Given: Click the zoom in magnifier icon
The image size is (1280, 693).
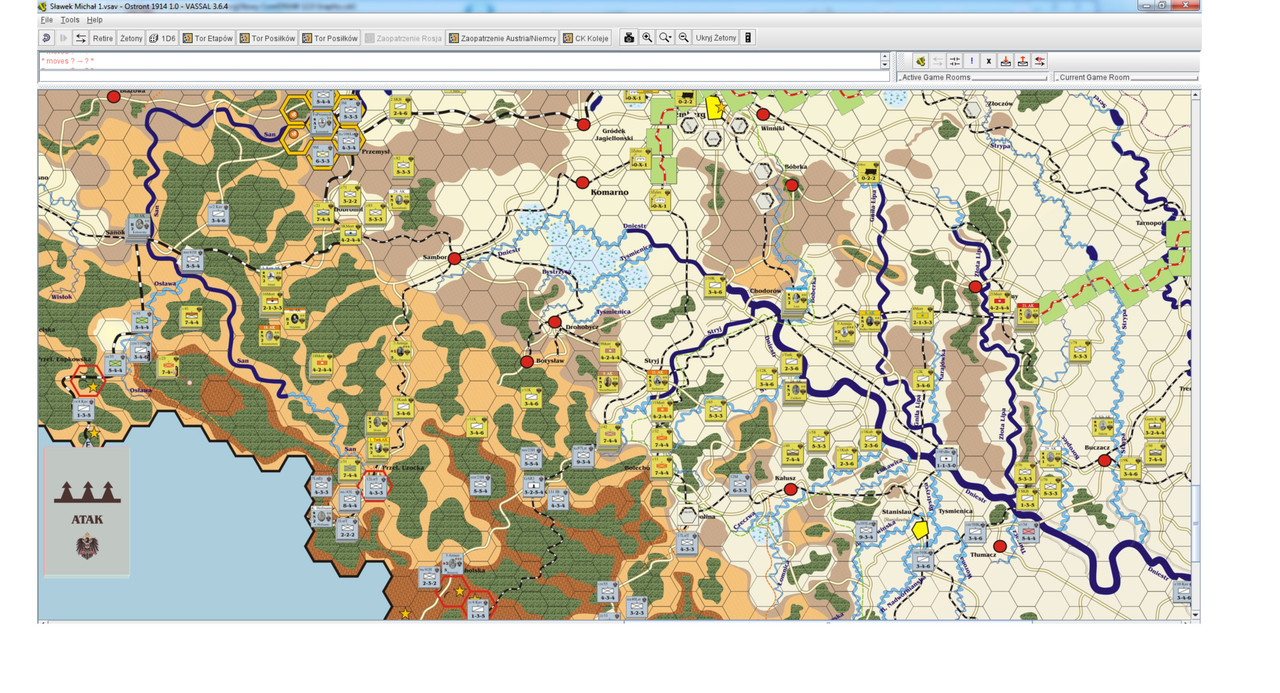Looking at the screenshot, I should pyautogui.click(x=647, y=38).
